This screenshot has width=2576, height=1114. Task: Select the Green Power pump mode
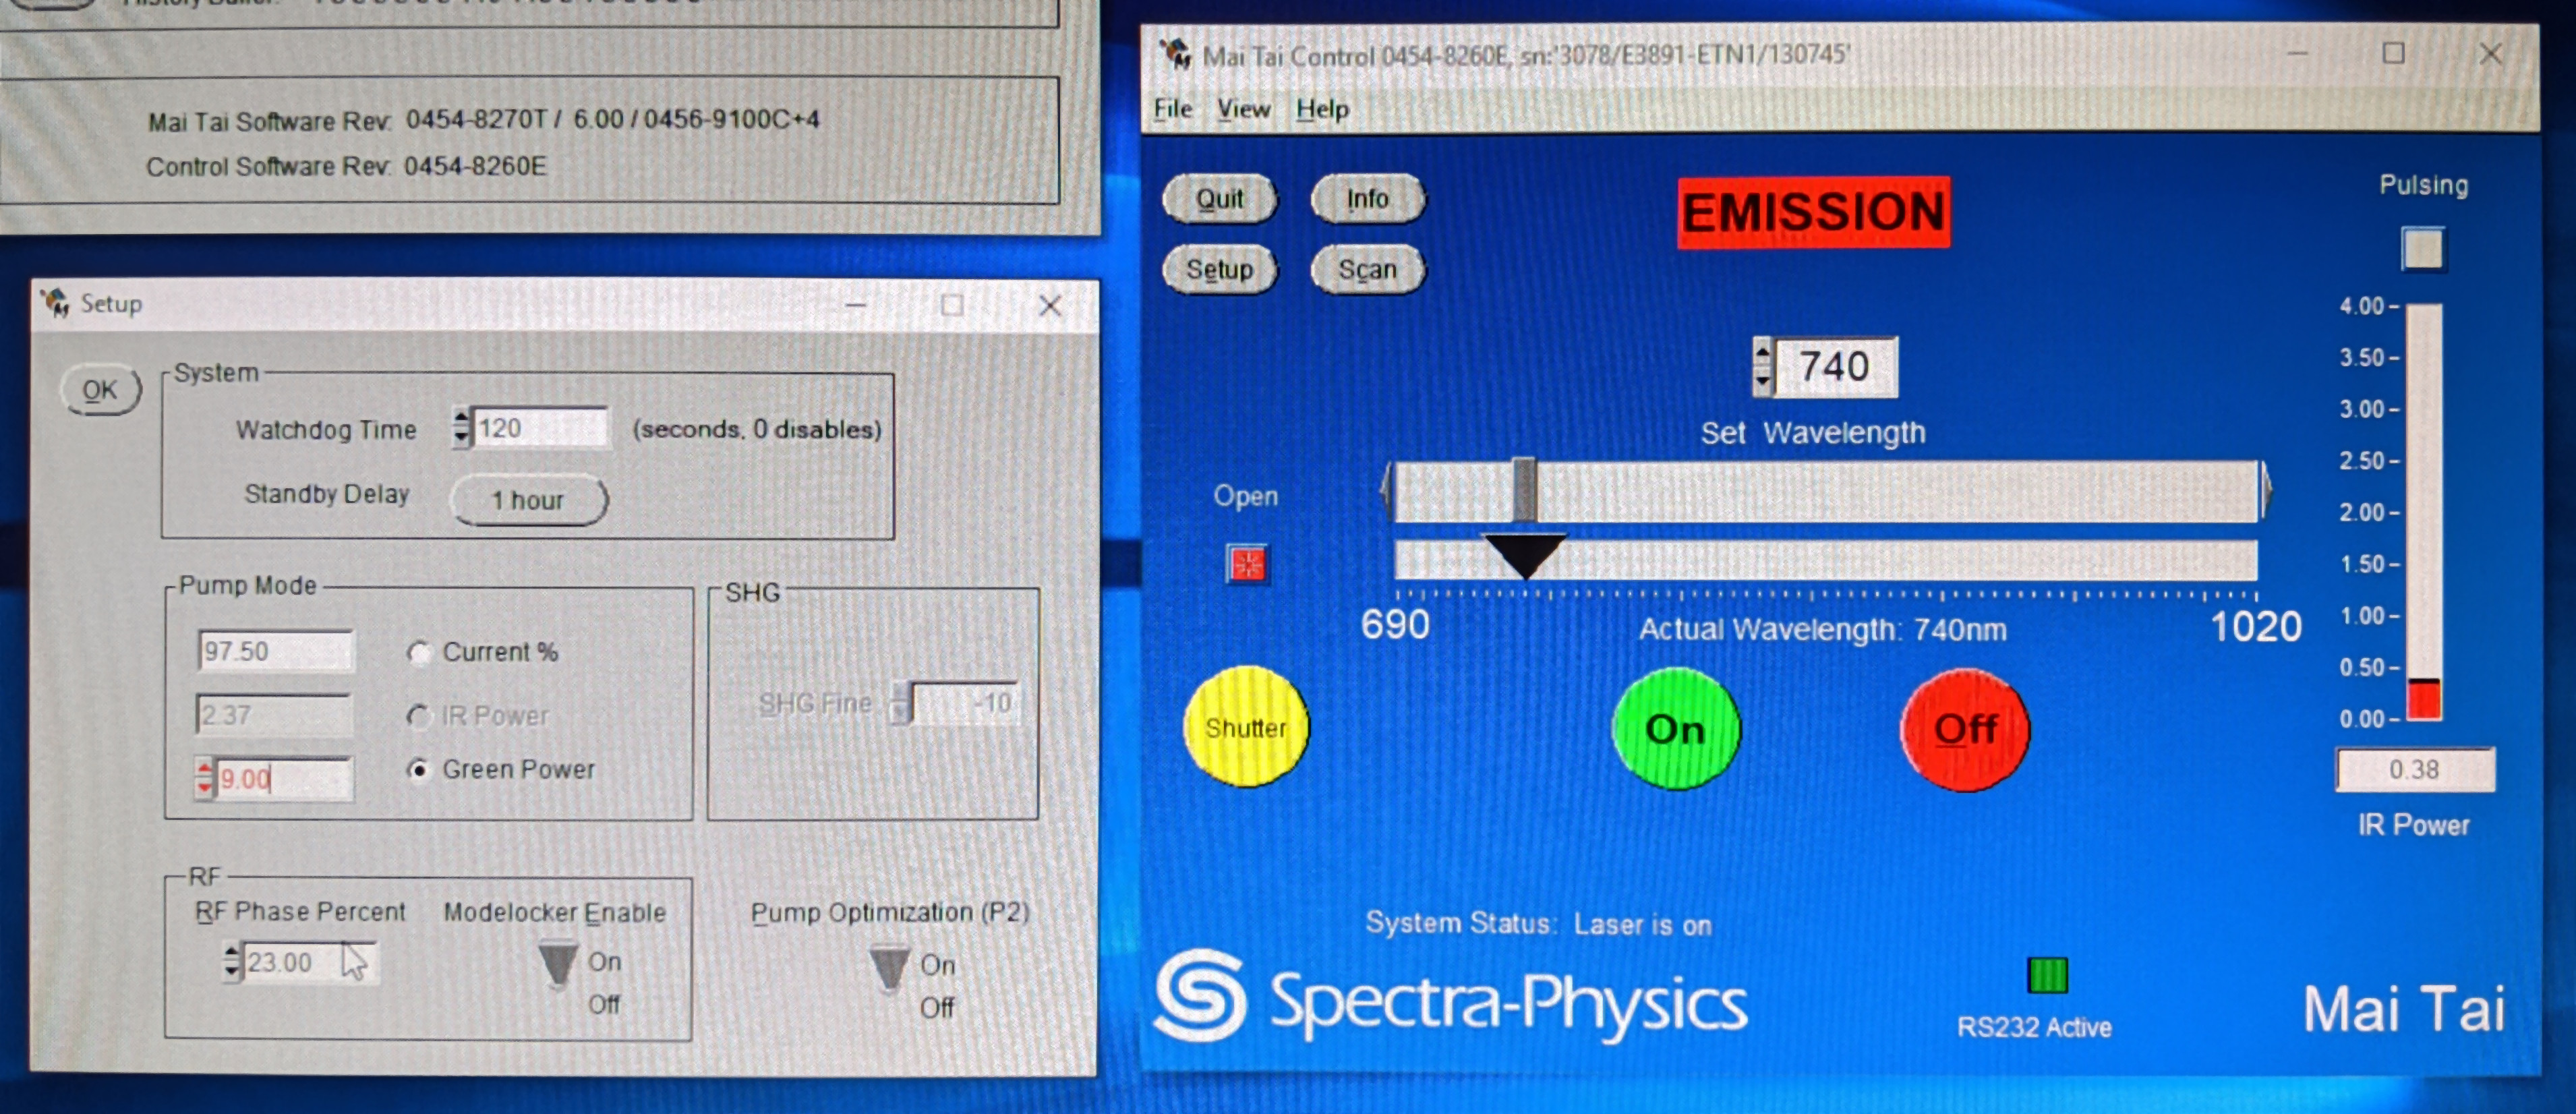[420, 769]
